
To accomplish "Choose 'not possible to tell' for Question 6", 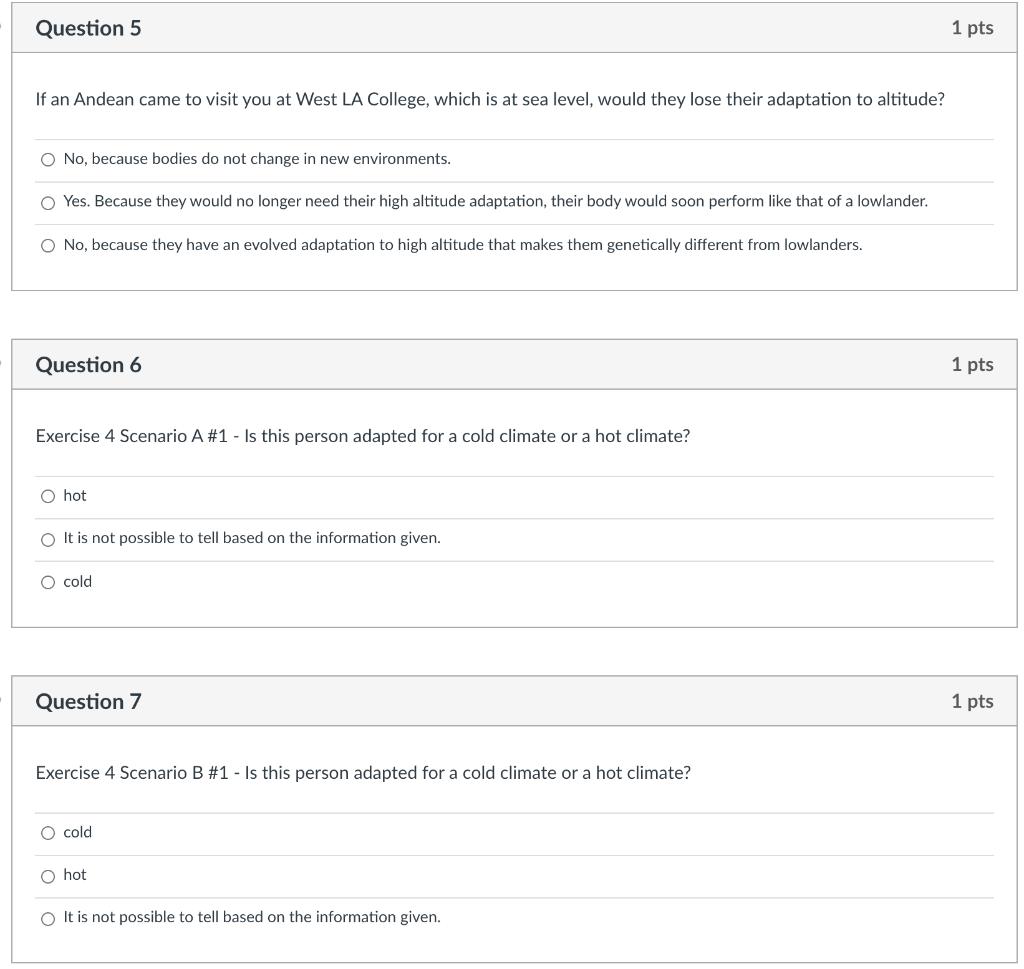I will [x=48, y=539].
